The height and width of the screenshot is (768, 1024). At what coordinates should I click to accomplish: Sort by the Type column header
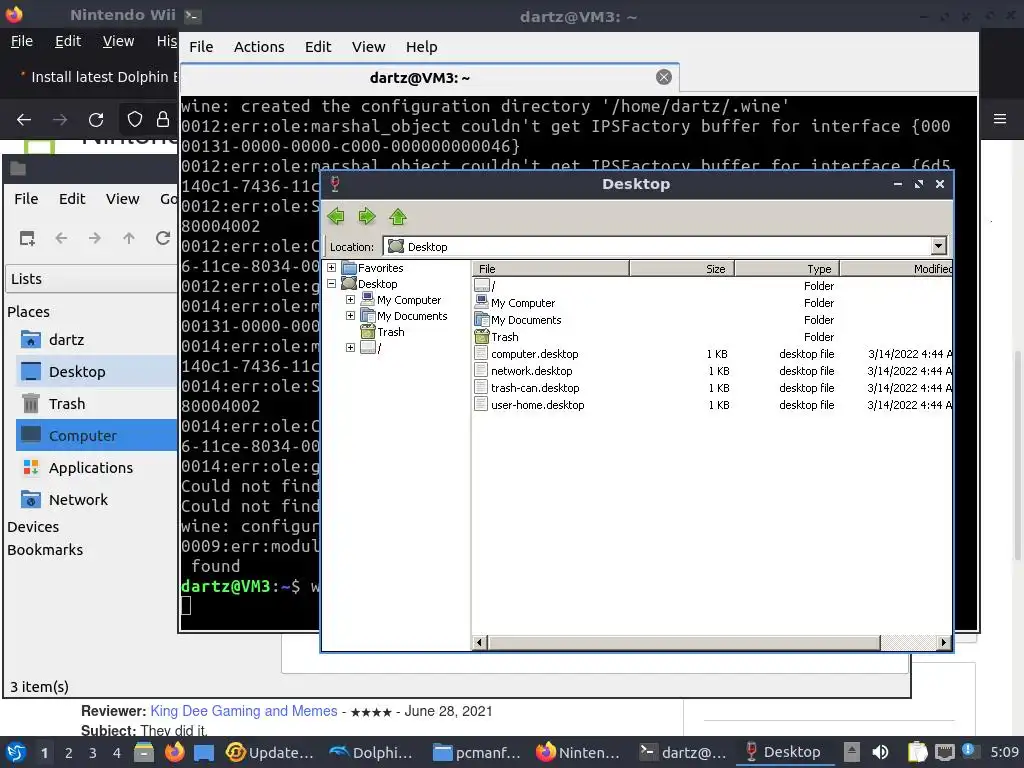pos(787,268)
